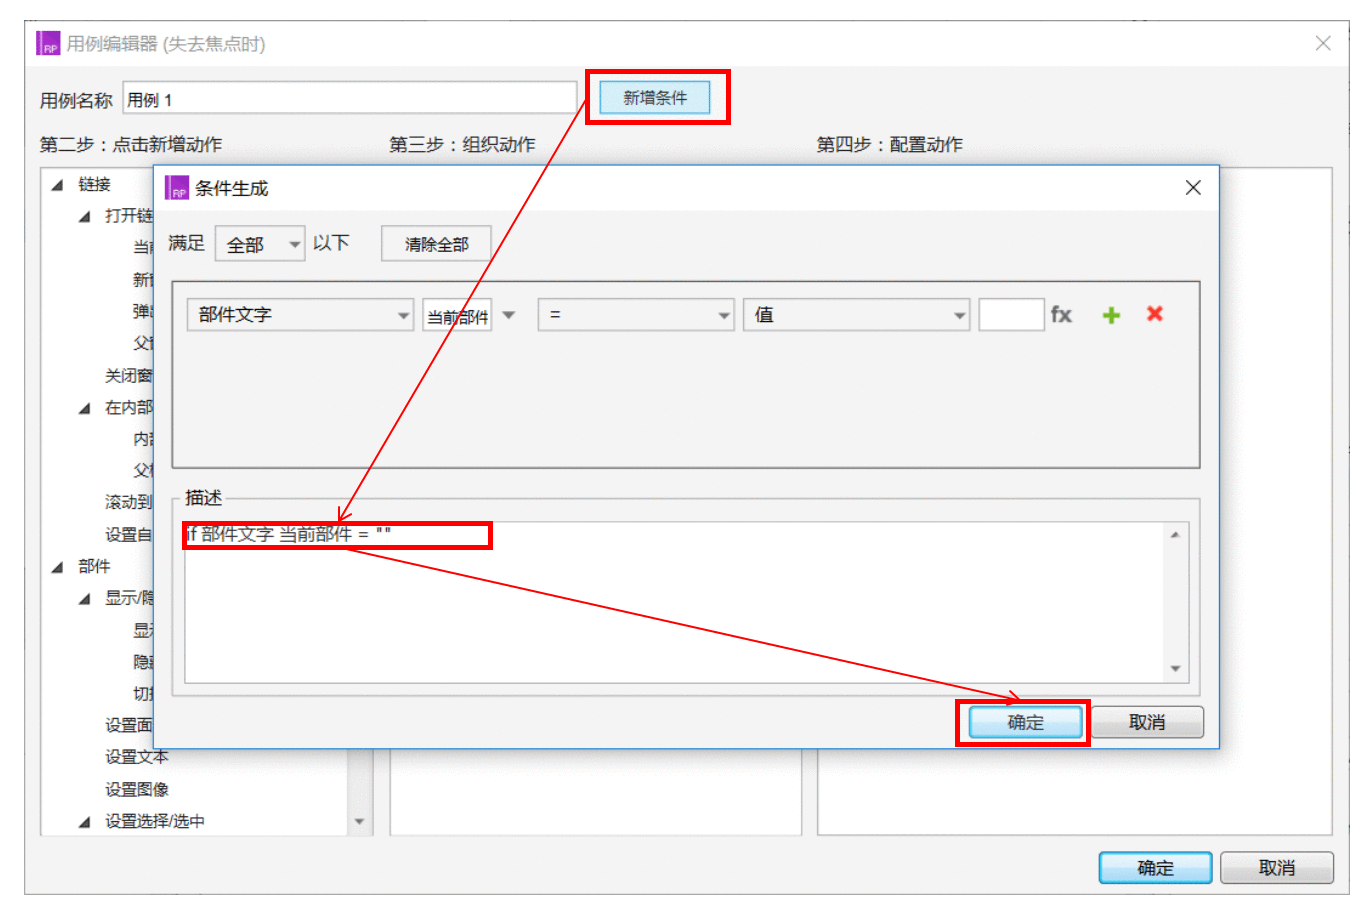This screenshot has width=1371, height=912.
Task: Collapse the 部件 tree node
Action: 57,567
